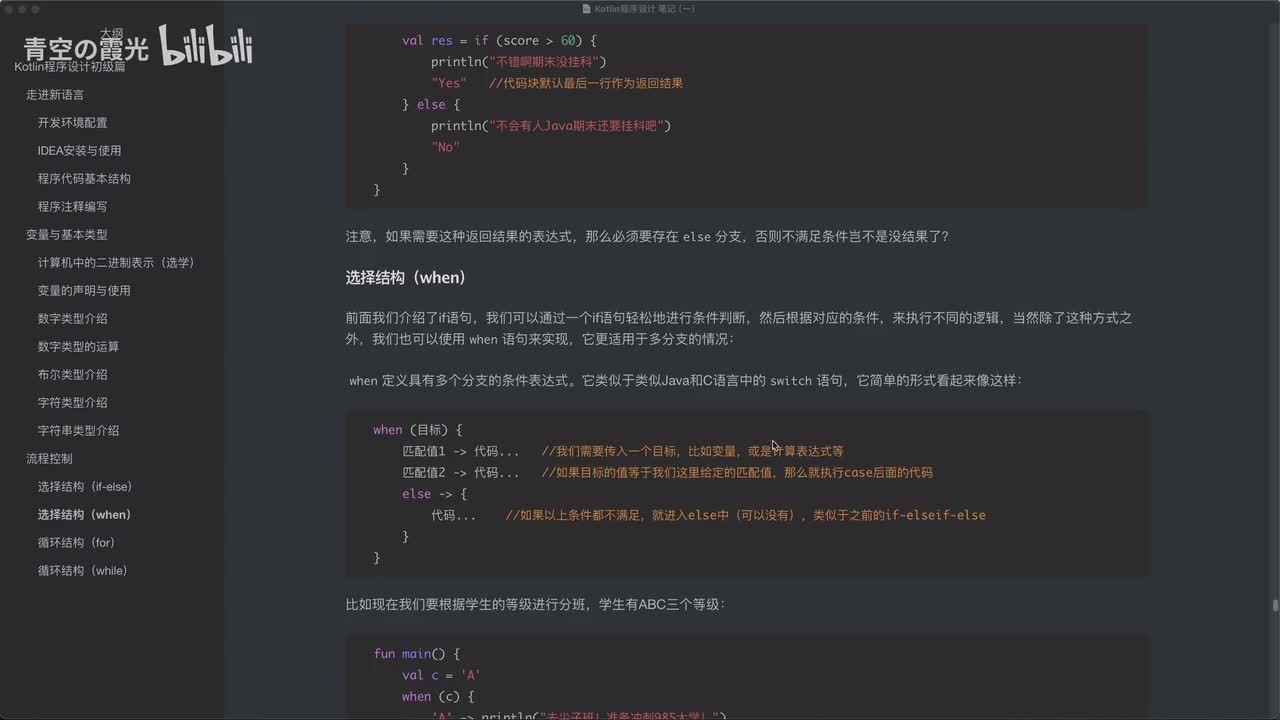Click the "val c = 'A'" code line
The image size is (1280, 720).
pos(442,675)
